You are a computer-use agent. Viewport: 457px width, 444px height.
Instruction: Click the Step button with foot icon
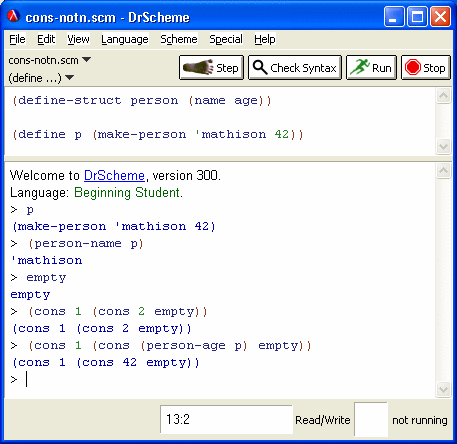211,68
